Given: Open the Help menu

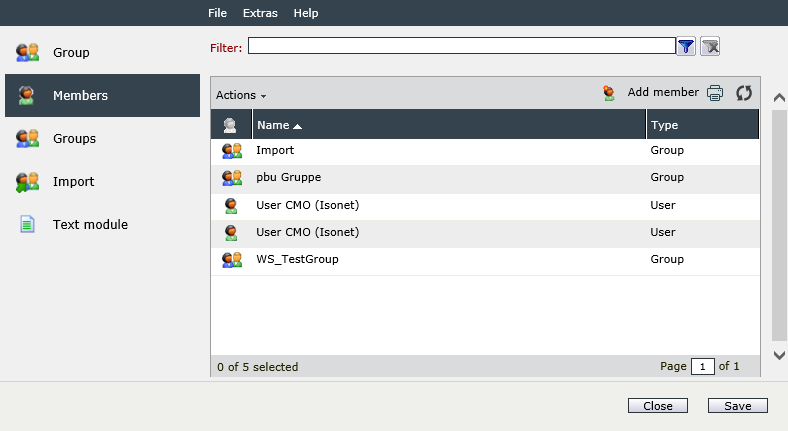Looking at the screenshot, I should tap(306, 13).
